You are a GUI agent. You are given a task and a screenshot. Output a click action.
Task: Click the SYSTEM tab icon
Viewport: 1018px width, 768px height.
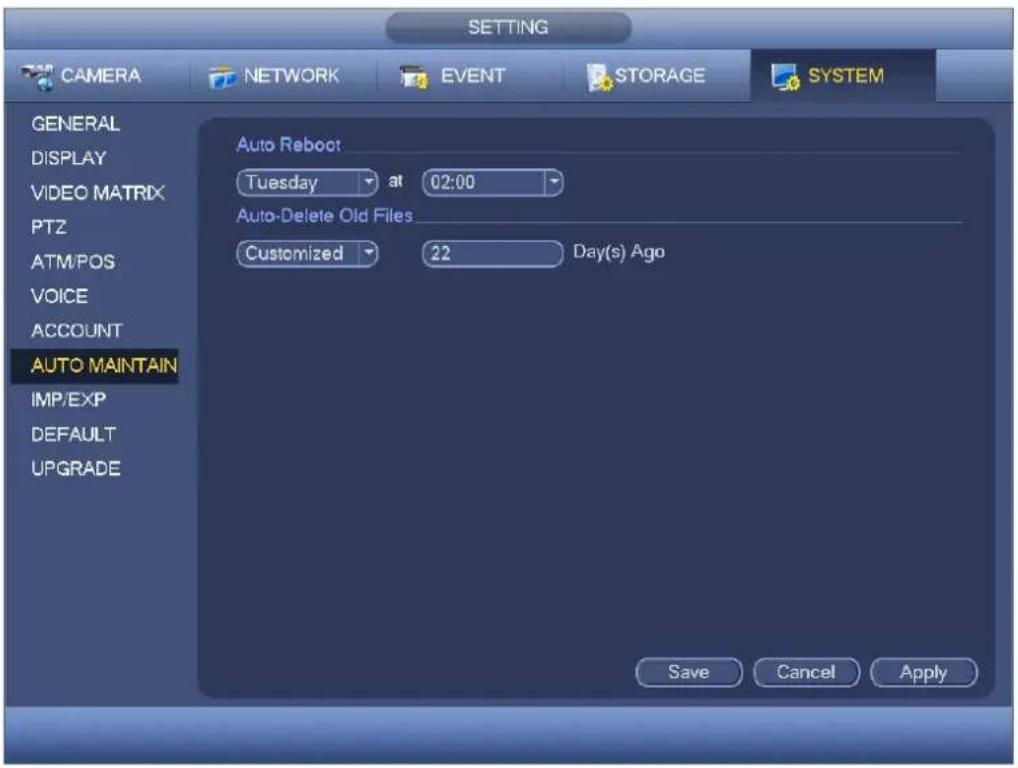click(785, 77)
